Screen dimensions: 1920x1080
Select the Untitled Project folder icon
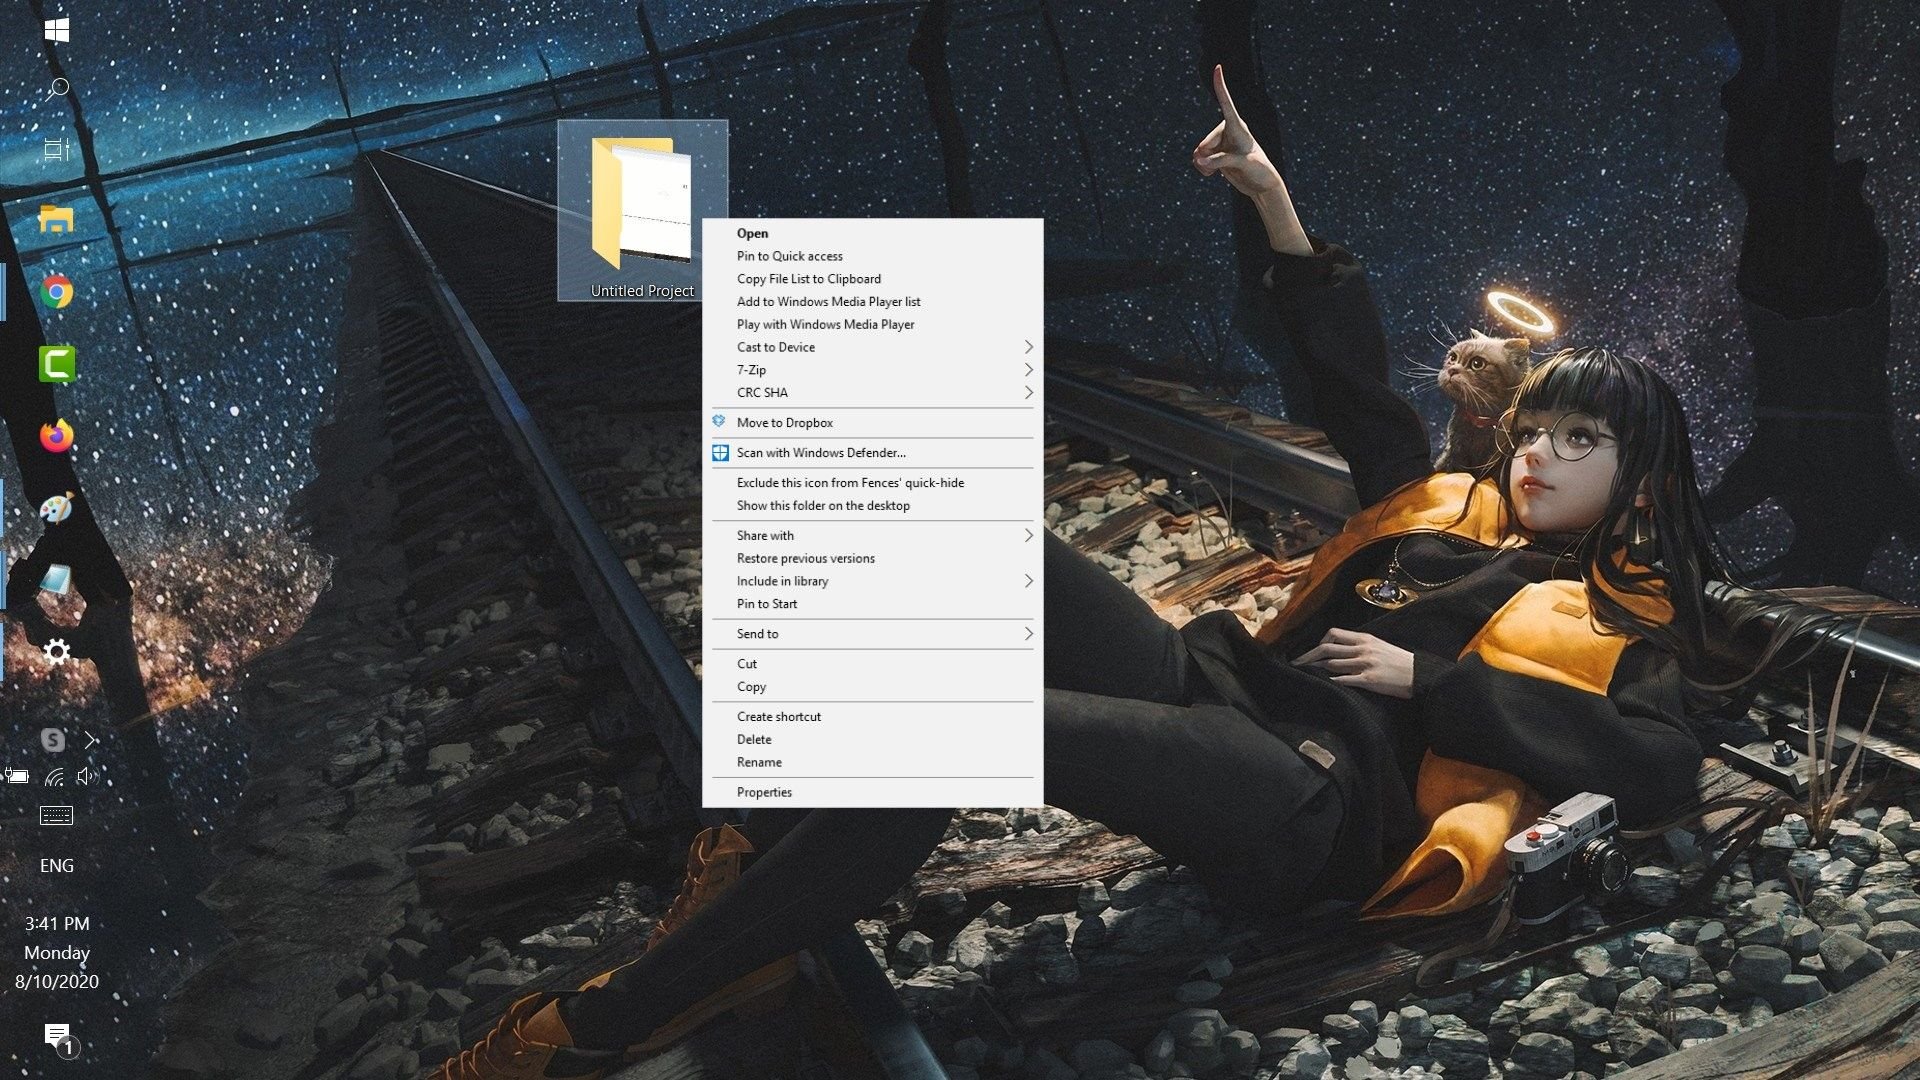click(642, 210)
